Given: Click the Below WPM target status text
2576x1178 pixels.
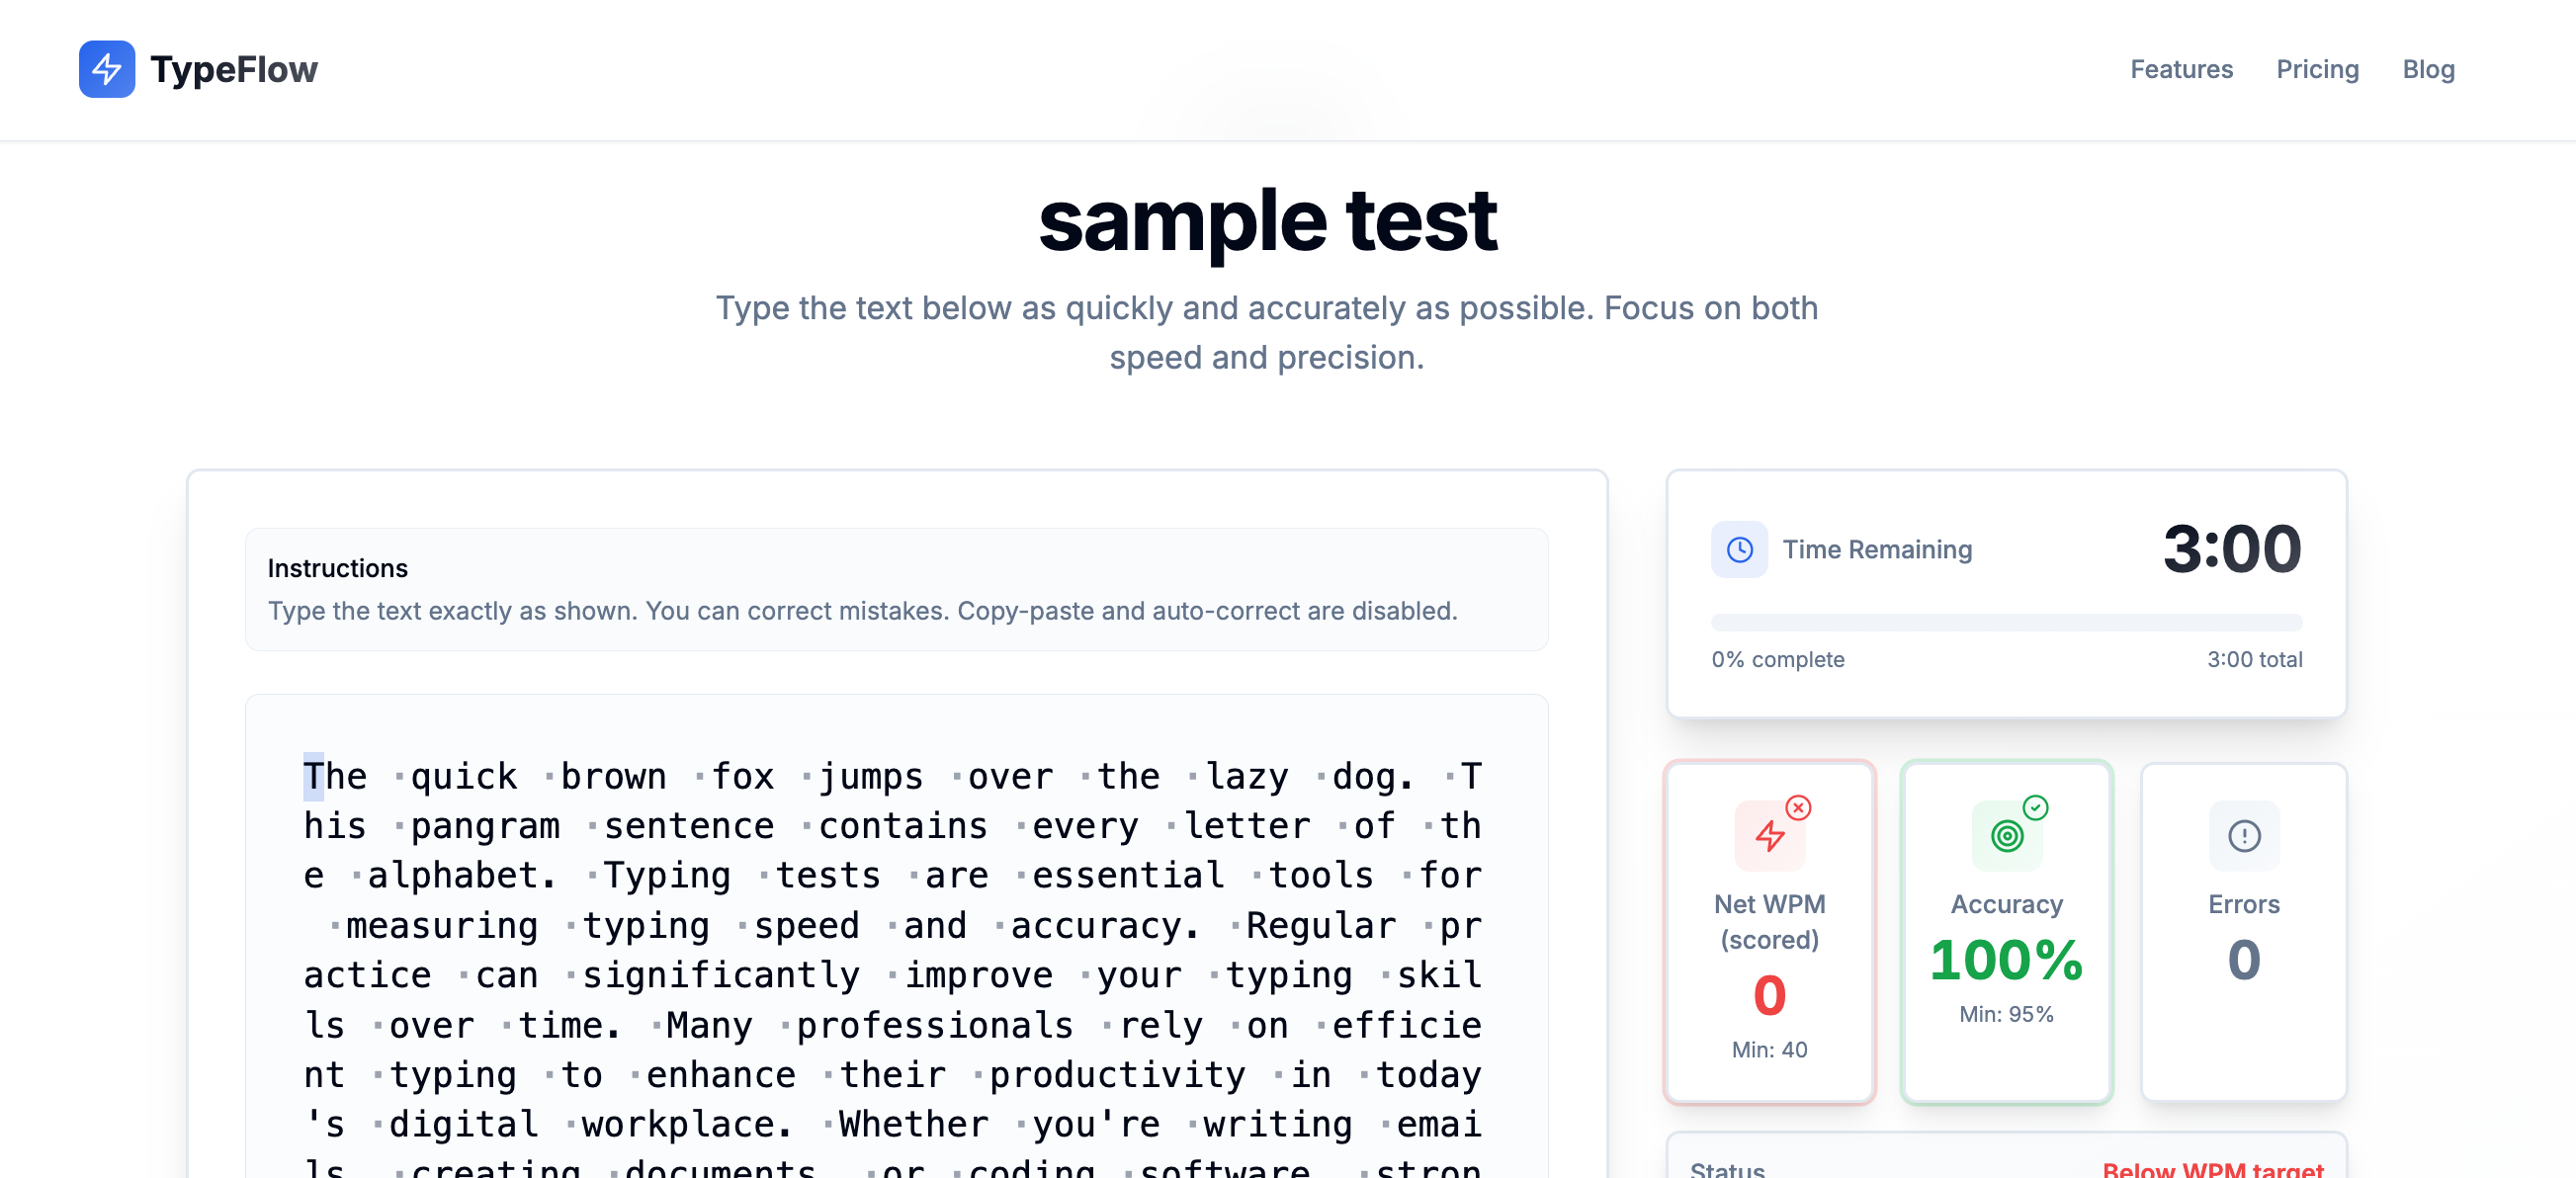Looking at the screenshot, I should [x=2212, y=1168].
